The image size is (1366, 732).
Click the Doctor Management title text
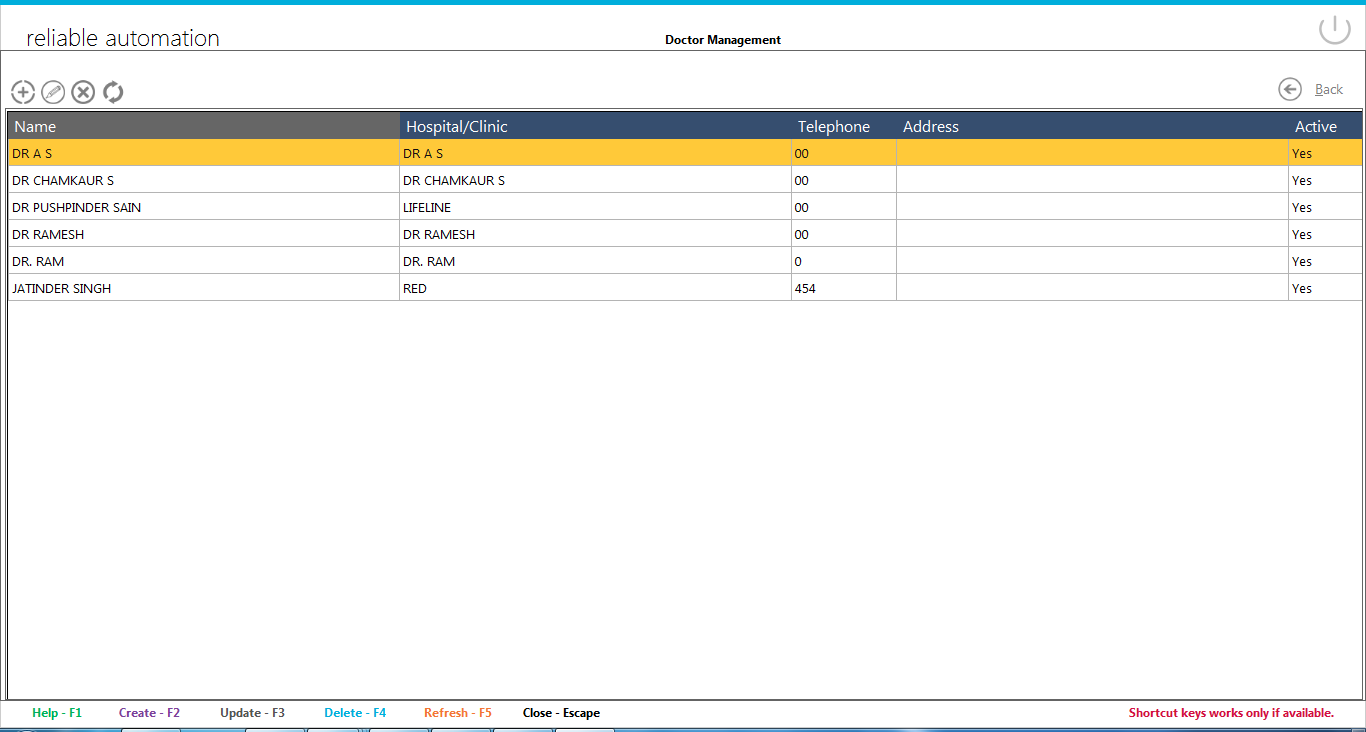tap(723, 40)
